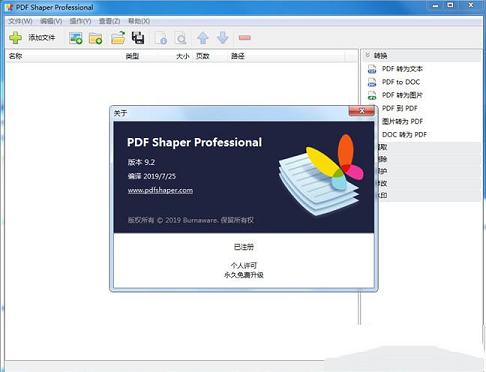Click the 编译 2019/7/25 build date text
486x372 pixels.
tap(152, 176)
